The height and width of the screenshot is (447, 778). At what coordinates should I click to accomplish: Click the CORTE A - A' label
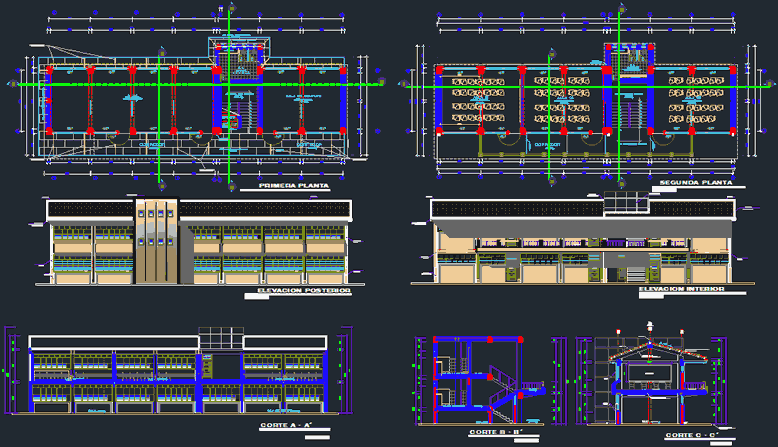click(x=288, y=426)
